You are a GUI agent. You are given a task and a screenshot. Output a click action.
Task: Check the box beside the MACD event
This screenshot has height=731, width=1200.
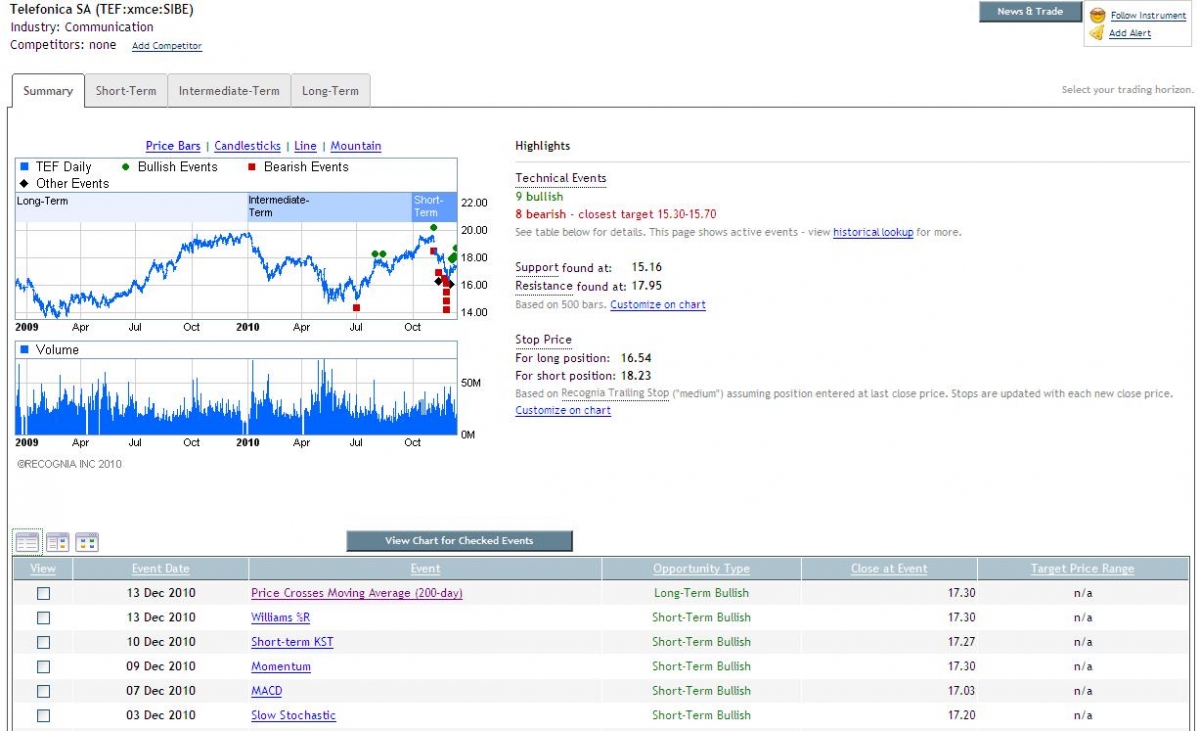point(43,691)
